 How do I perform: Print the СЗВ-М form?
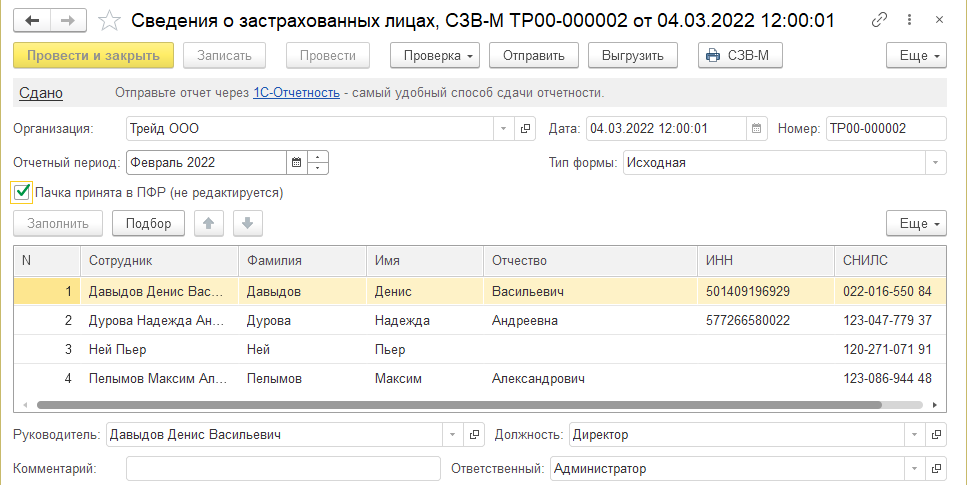pos(740,56)
